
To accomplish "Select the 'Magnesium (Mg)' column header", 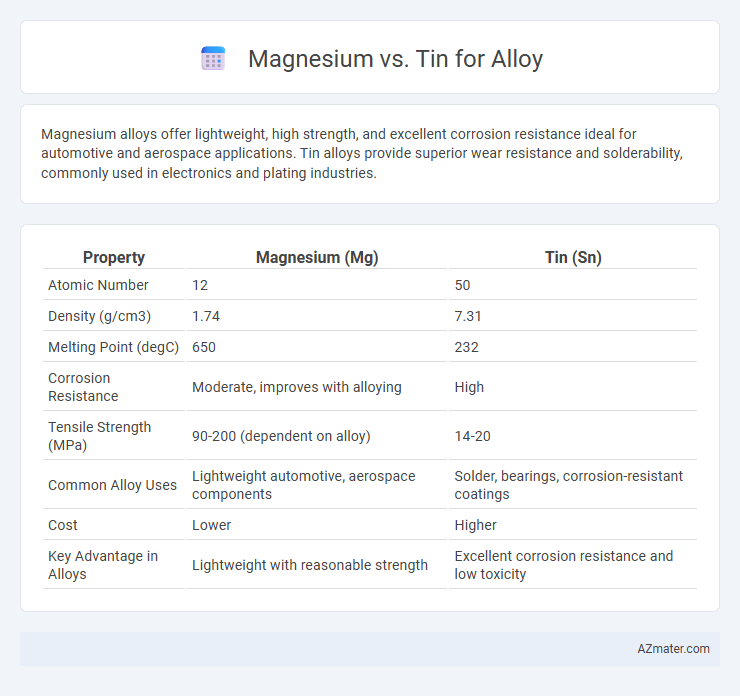I will [x=317, y=257].
